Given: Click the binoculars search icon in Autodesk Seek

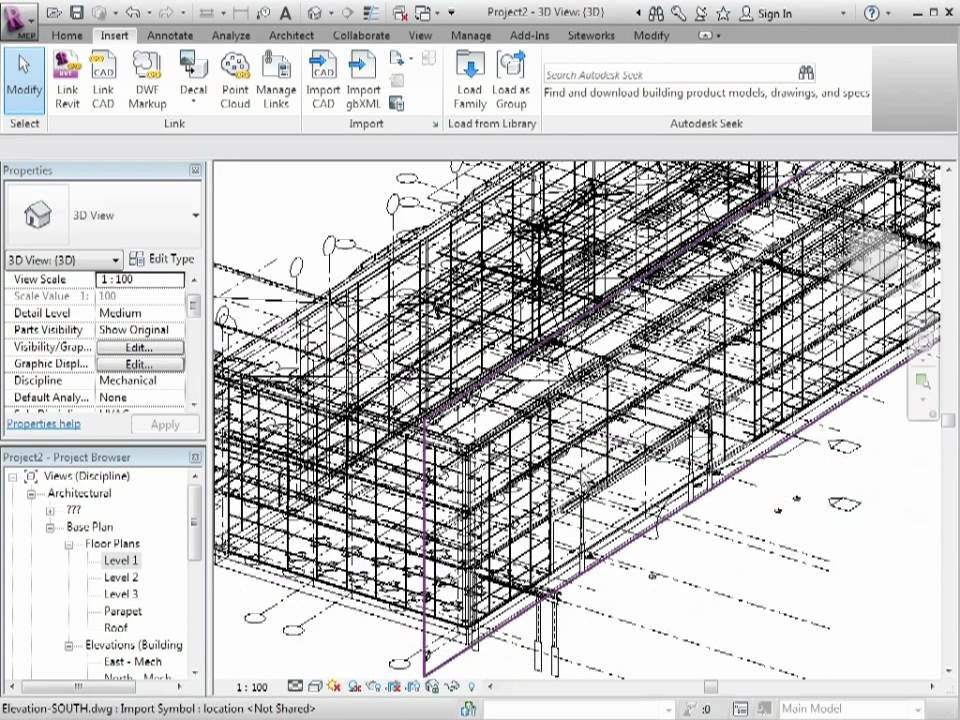Looking at the screenshot, I should pos(806,73).
